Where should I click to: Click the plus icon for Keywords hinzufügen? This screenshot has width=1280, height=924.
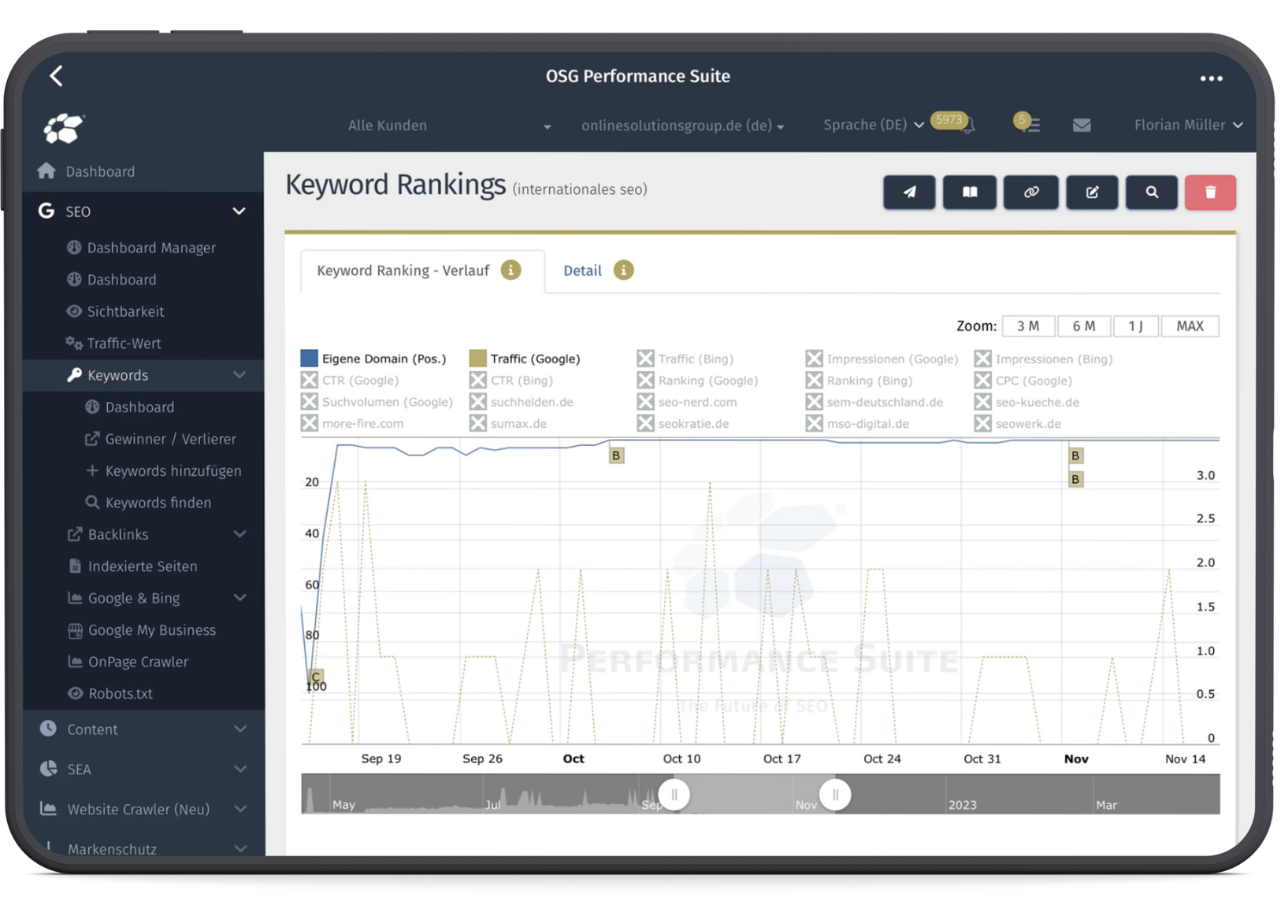coord(92,470)
